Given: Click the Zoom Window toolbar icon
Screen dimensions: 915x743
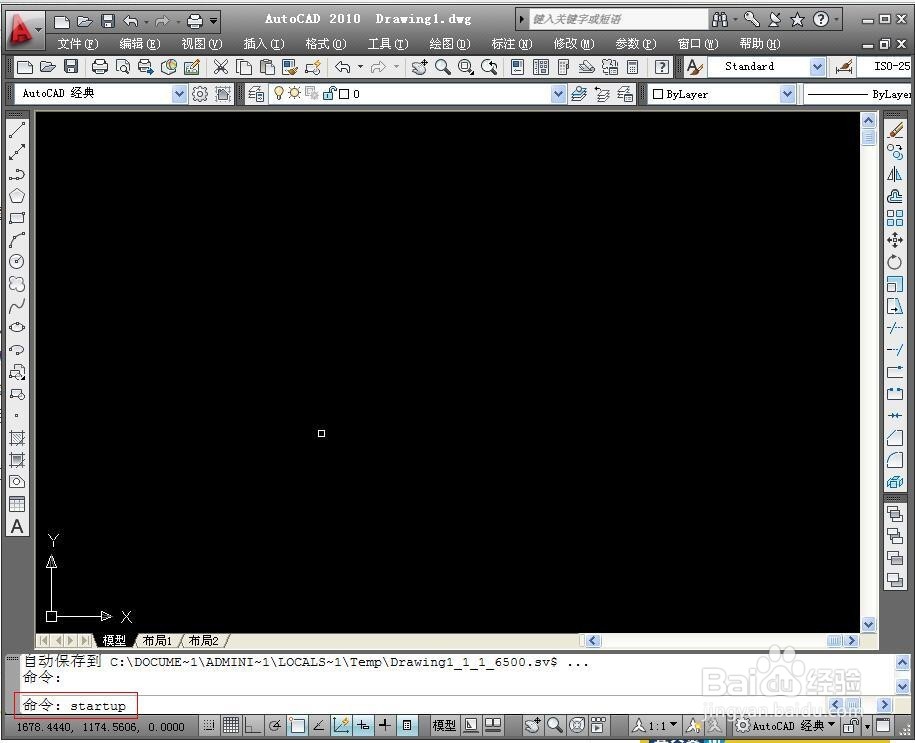Looking at the screenshot, I should (466, 67).
